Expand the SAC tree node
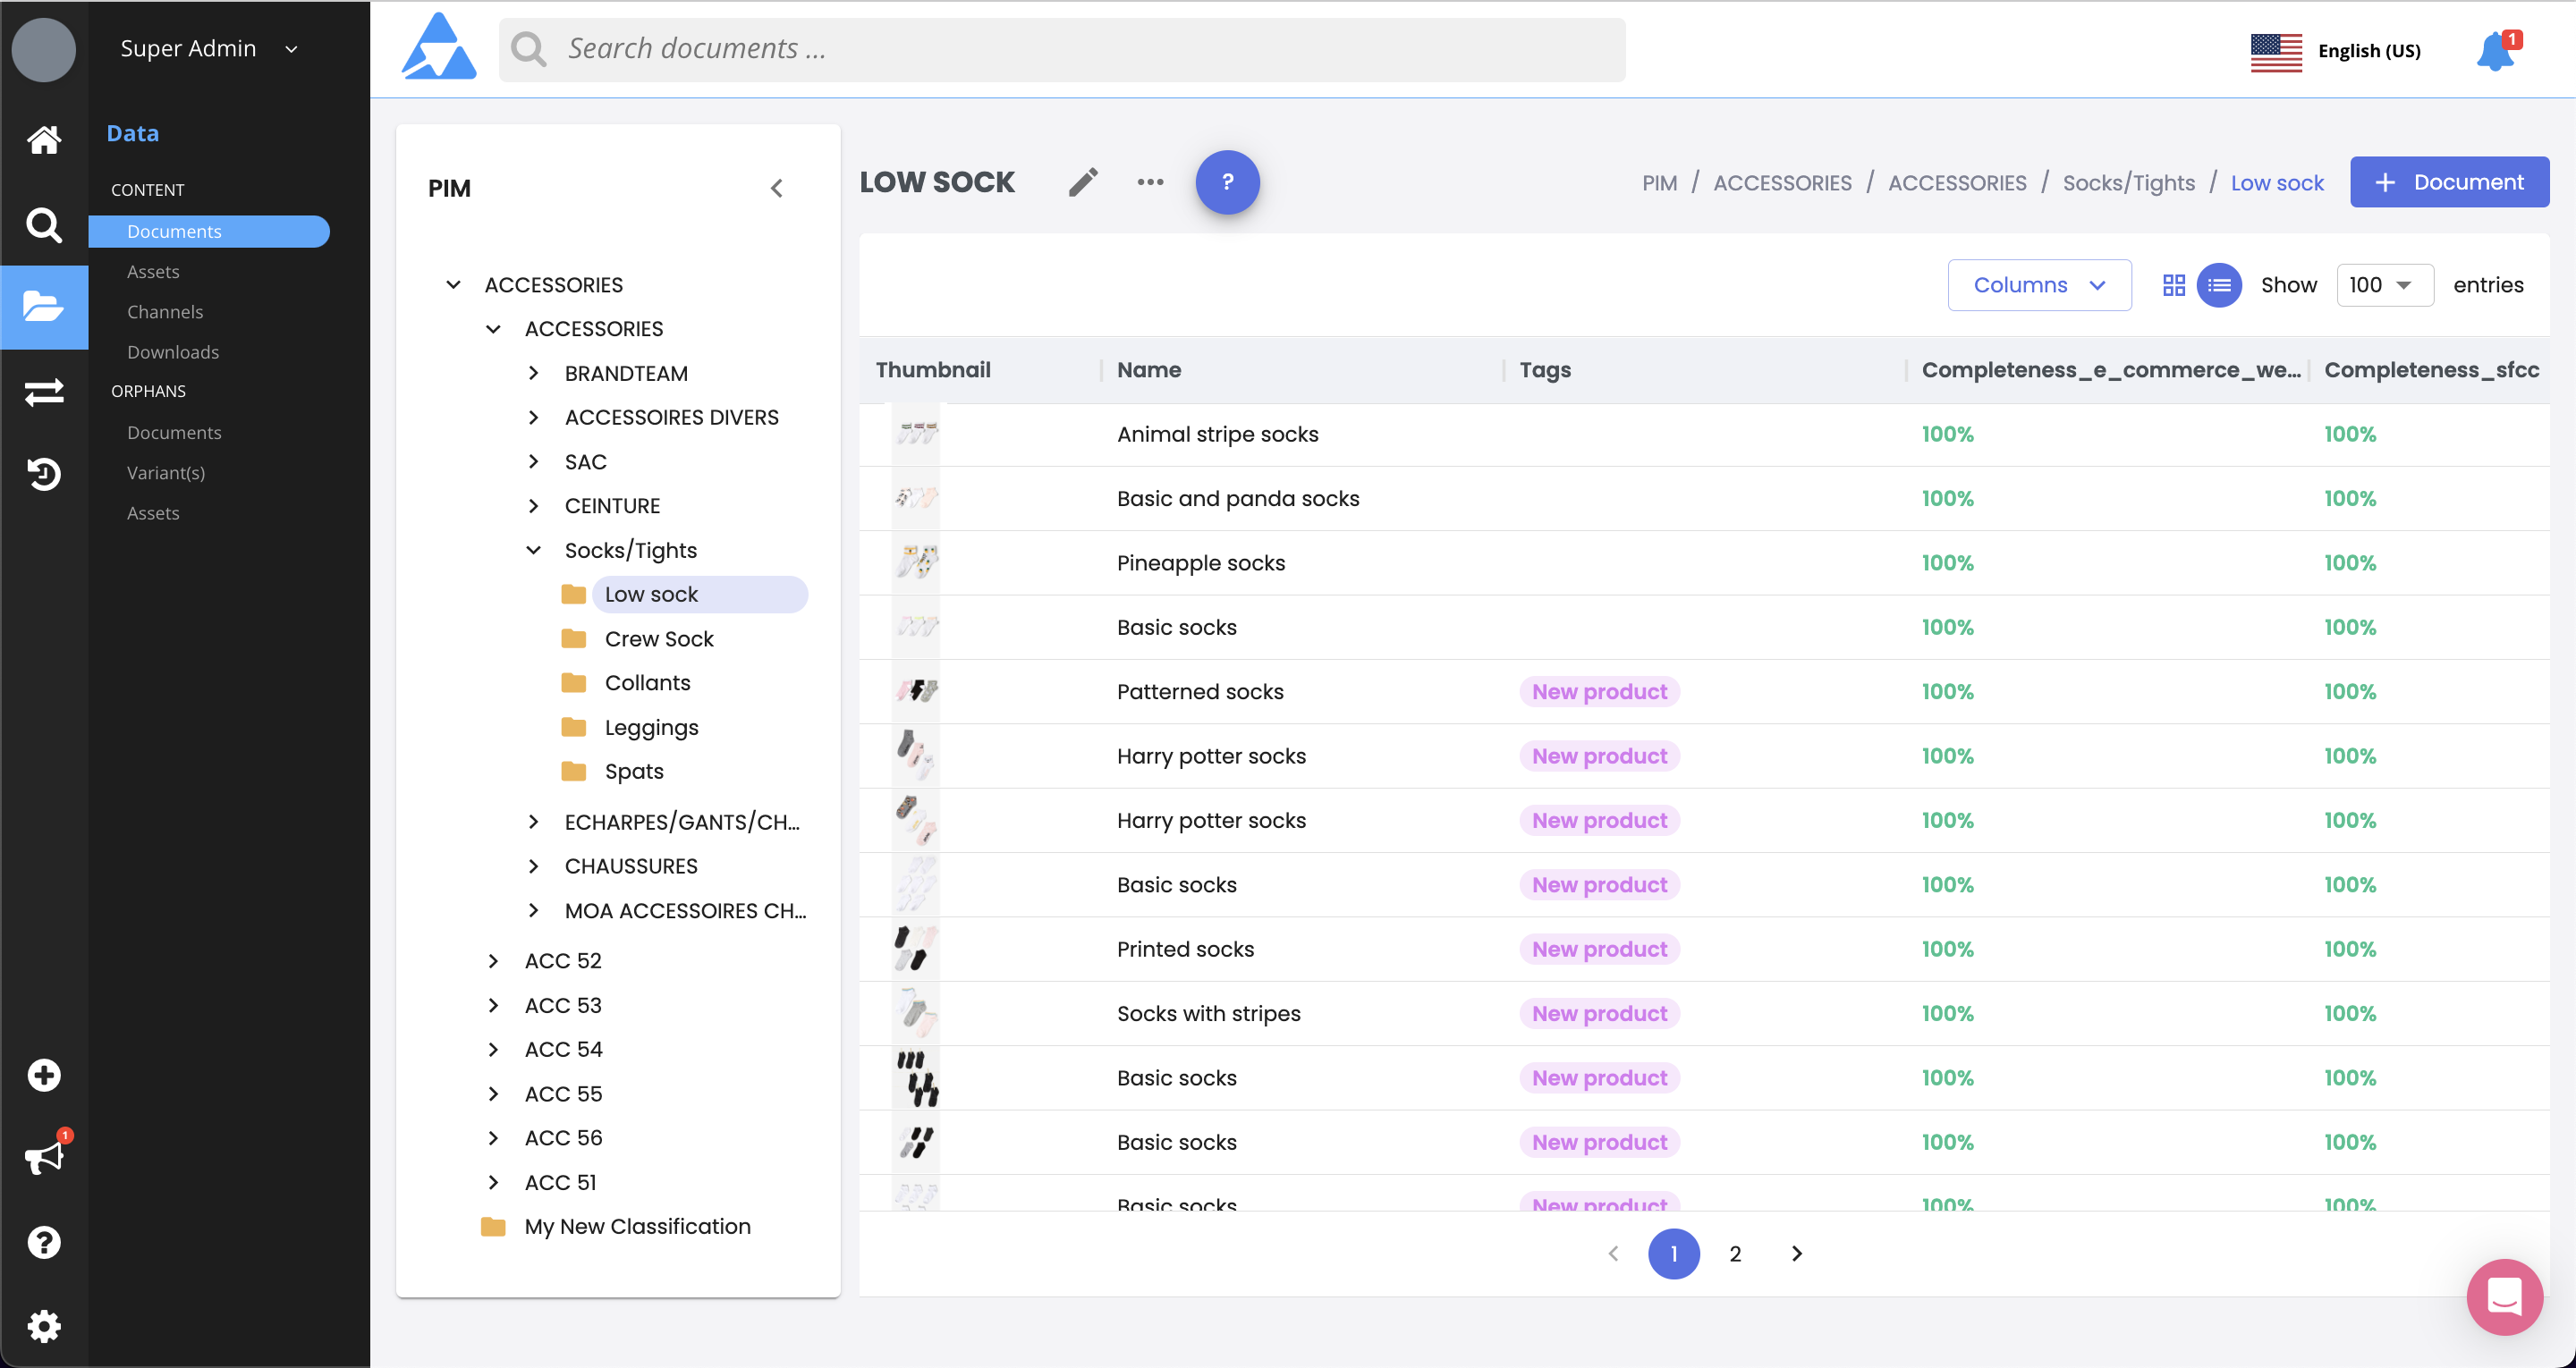 533,462
